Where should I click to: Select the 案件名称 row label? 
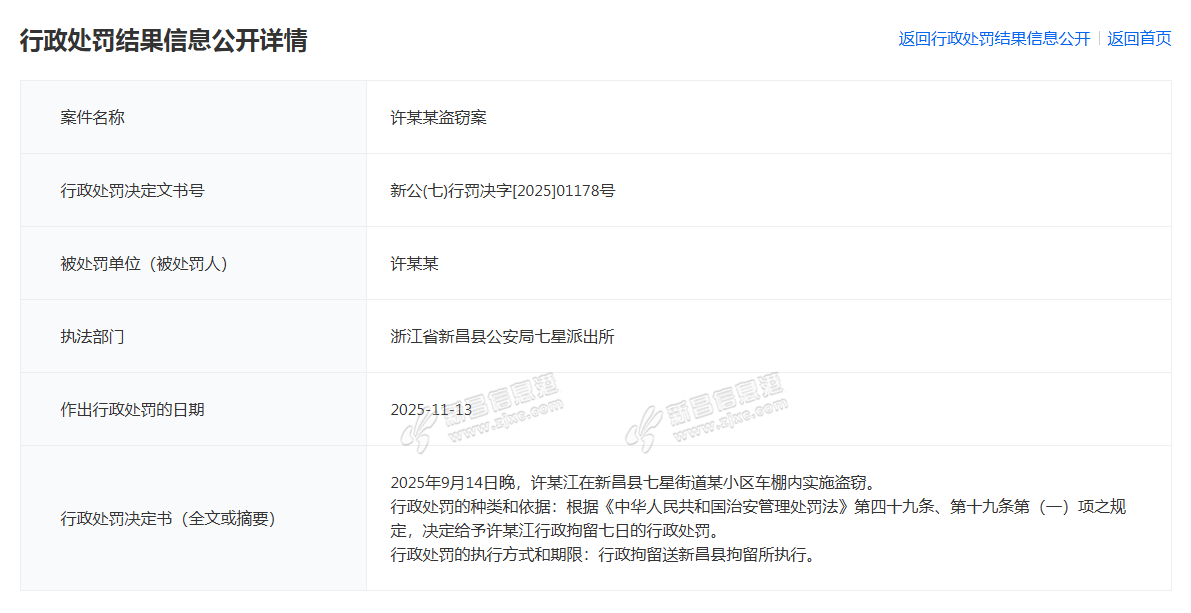coord(93,117)
